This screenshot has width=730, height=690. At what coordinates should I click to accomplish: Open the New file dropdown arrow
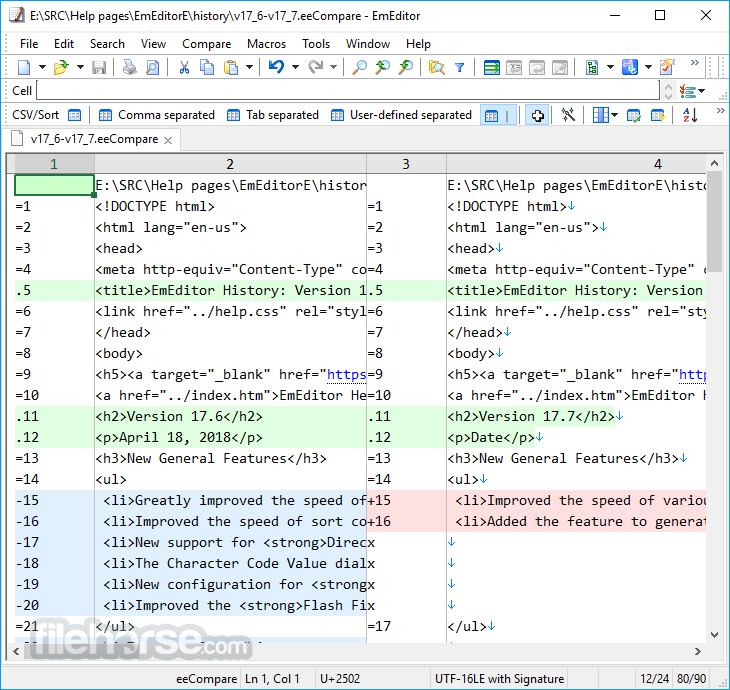point(42,68)
